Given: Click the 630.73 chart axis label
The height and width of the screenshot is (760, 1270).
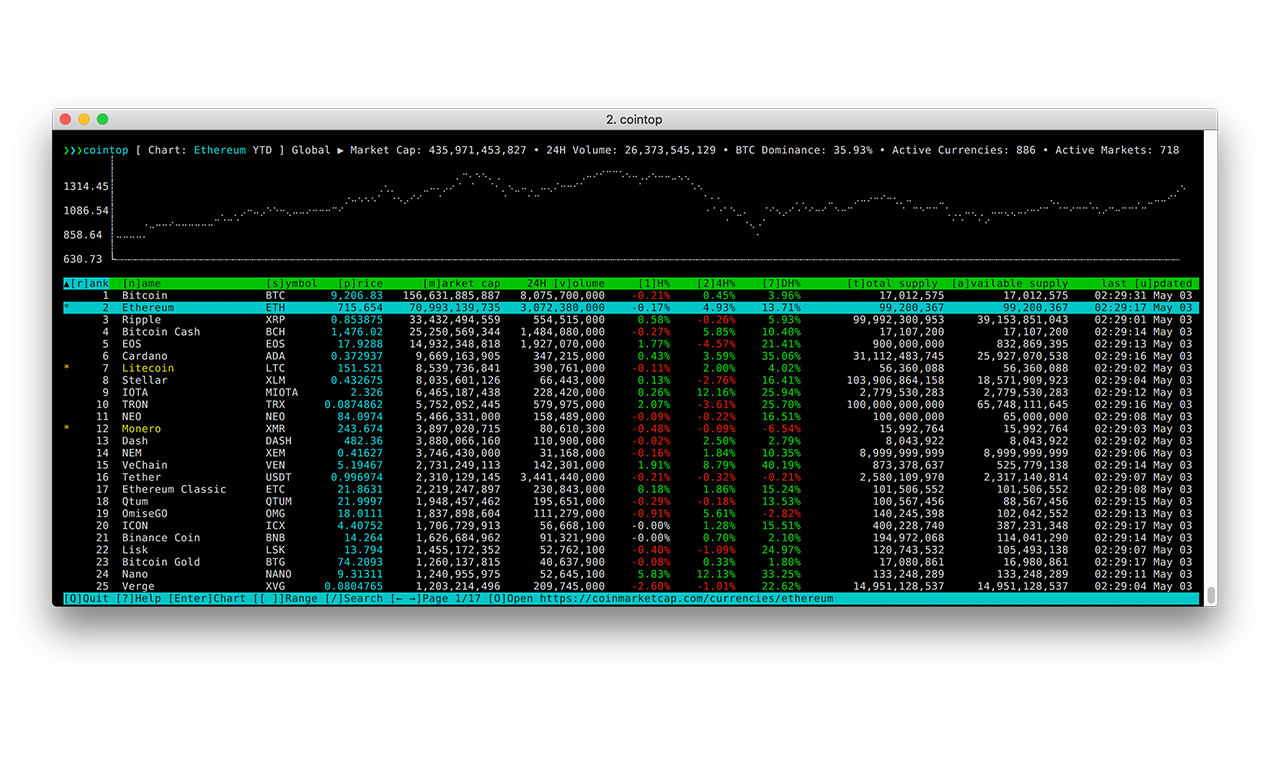Looking at the screenshot, I should point(83,259).
